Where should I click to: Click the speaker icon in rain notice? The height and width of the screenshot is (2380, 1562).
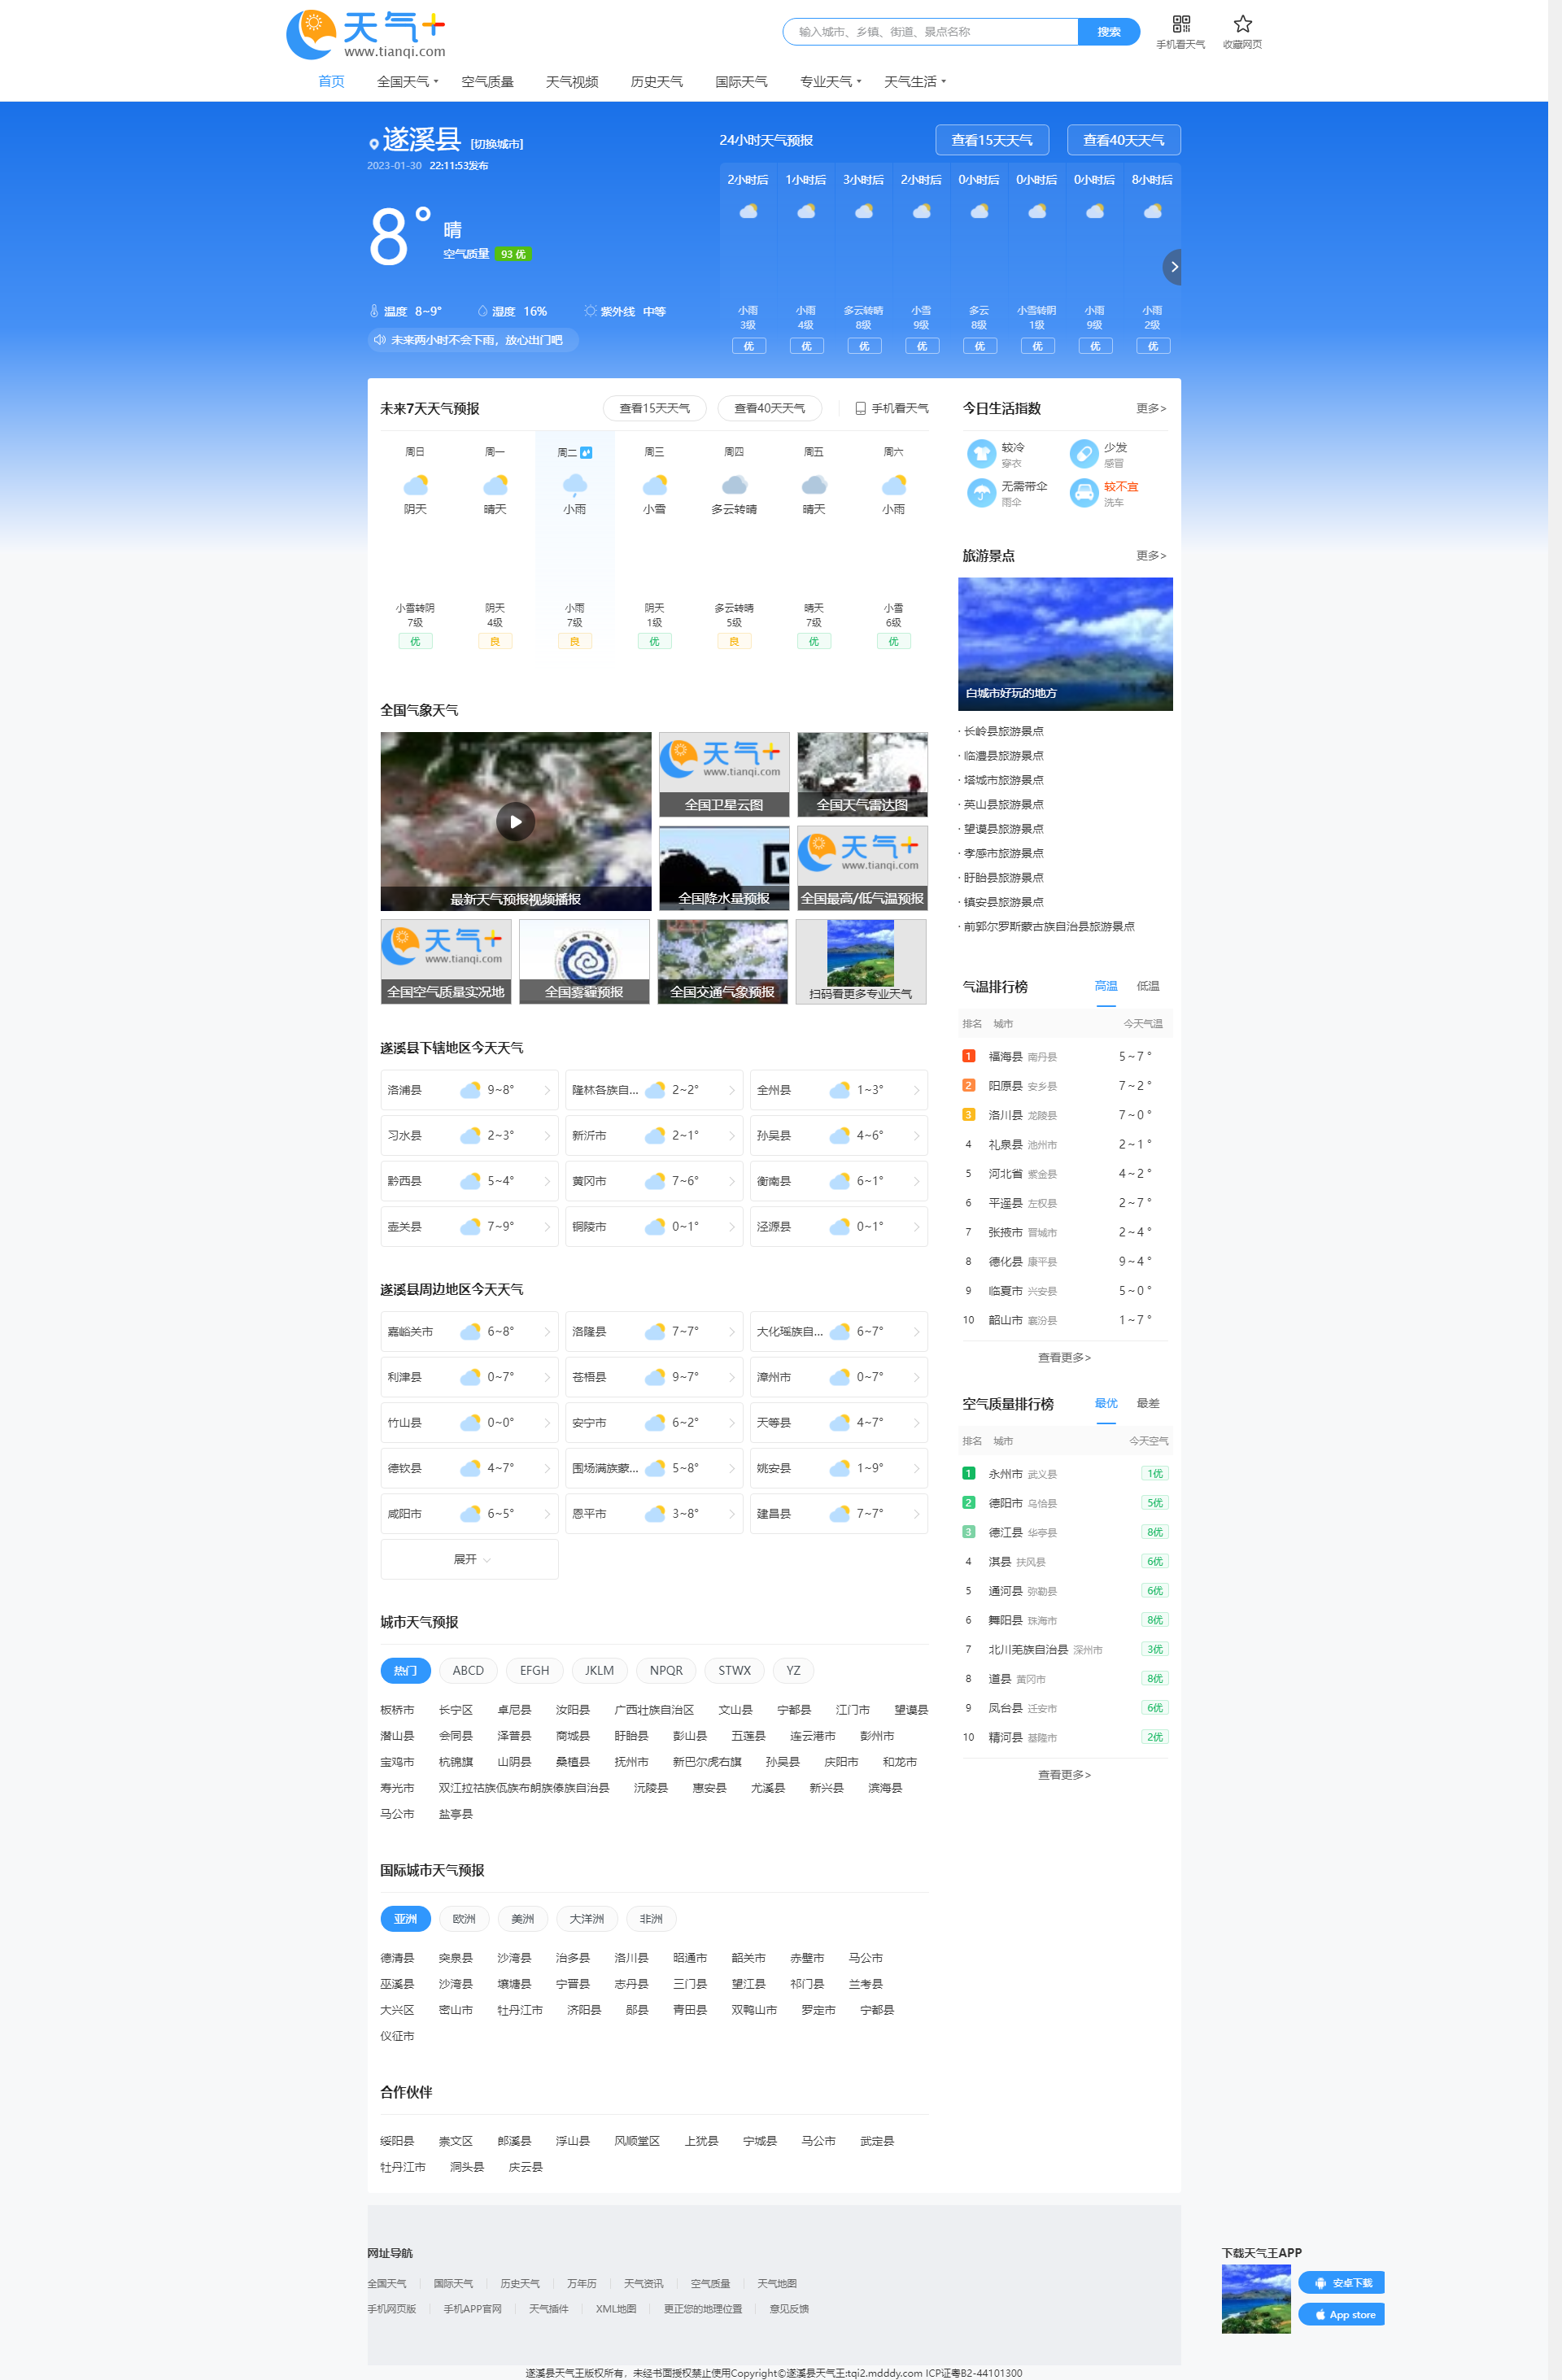380,340
